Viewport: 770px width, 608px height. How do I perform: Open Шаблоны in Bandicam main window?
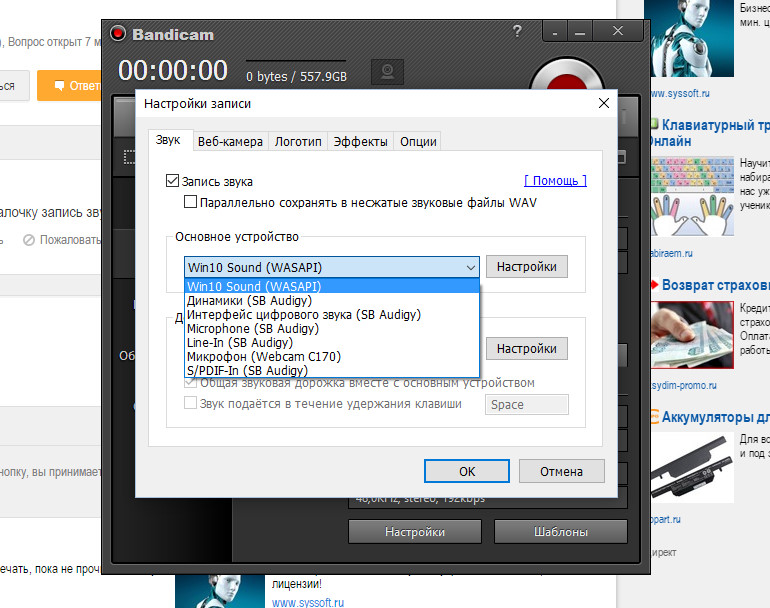tap(561, 532)
